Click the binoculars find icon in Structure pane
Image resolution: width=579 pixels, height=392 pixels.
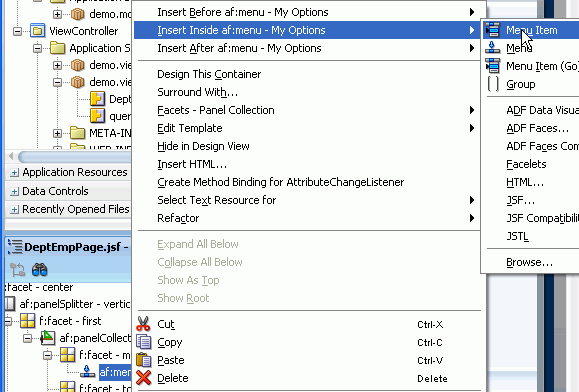[x=40, y=270]
